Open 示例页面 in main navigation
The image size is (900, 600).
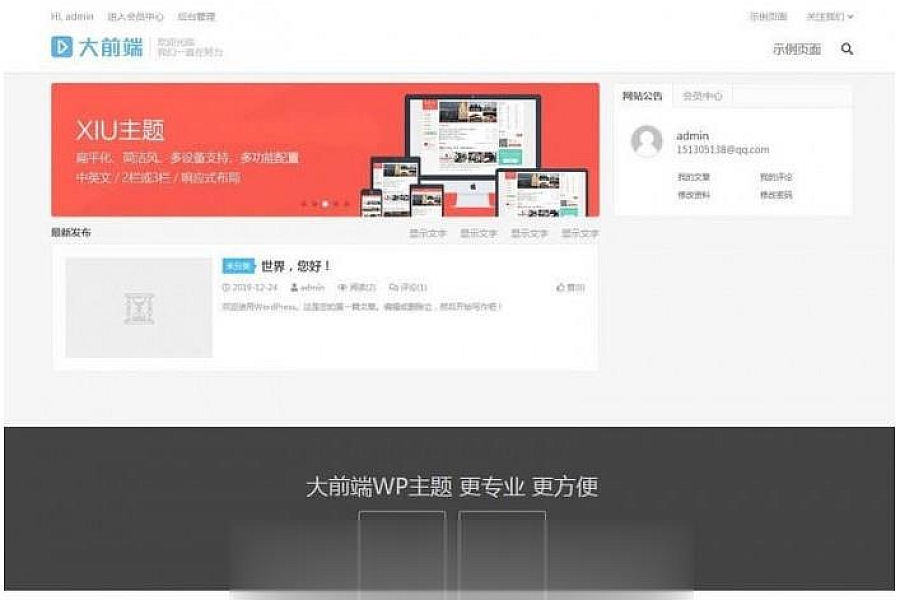(797, 49)
